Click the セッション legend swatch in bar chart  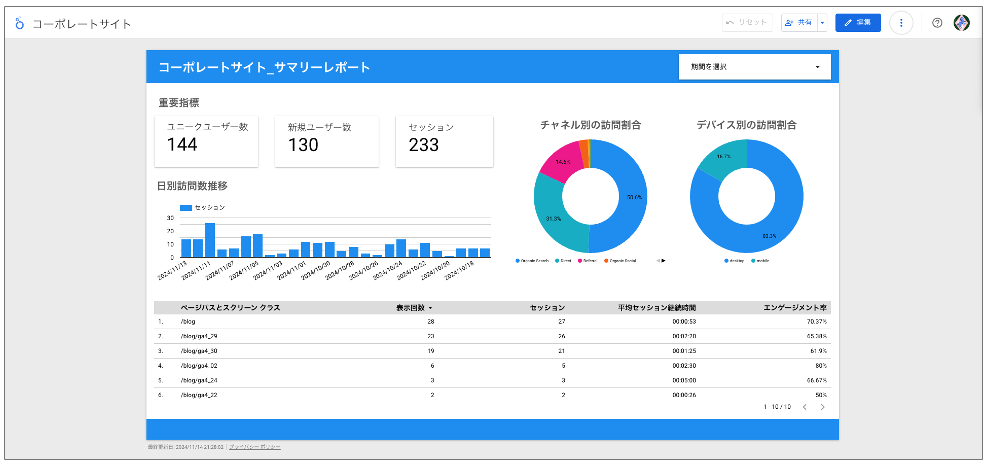click(186, 207)
